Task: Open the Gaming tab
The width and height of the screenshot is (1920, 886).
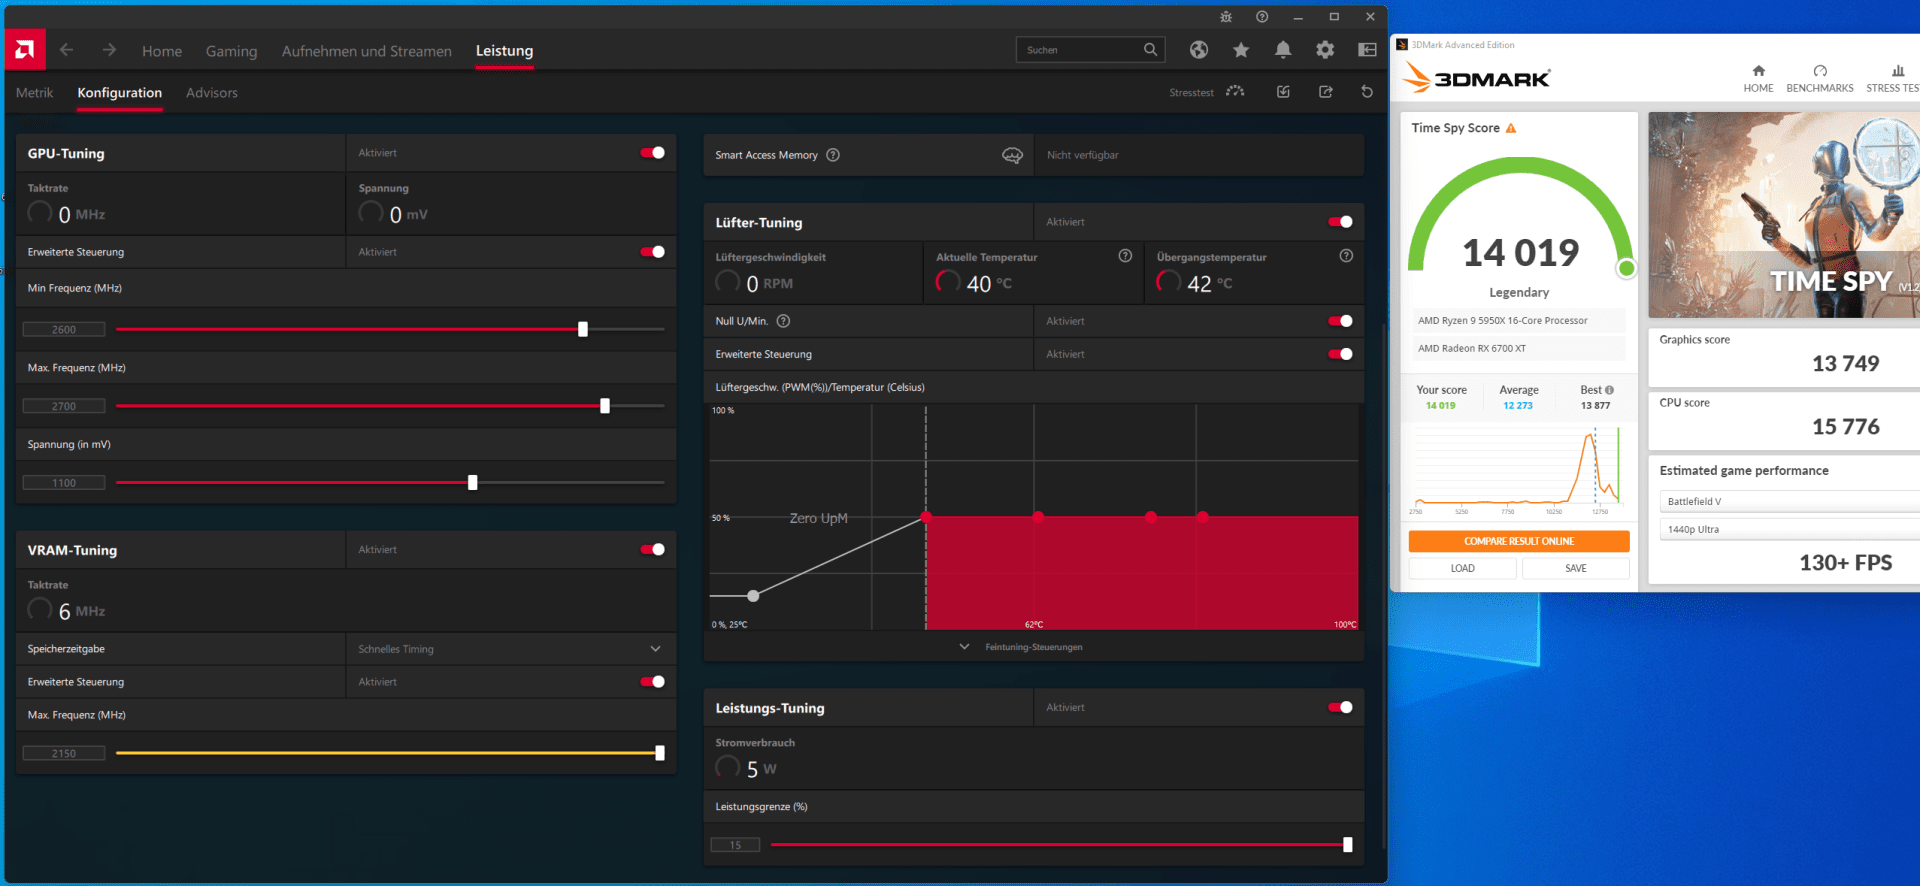Action: [231, 51]
